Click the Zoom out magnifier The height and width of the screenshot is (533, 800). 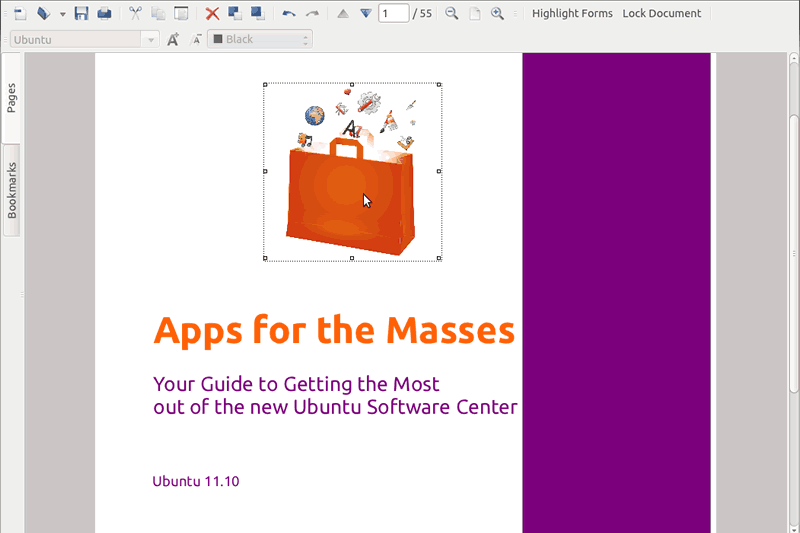tap(452, 14)
